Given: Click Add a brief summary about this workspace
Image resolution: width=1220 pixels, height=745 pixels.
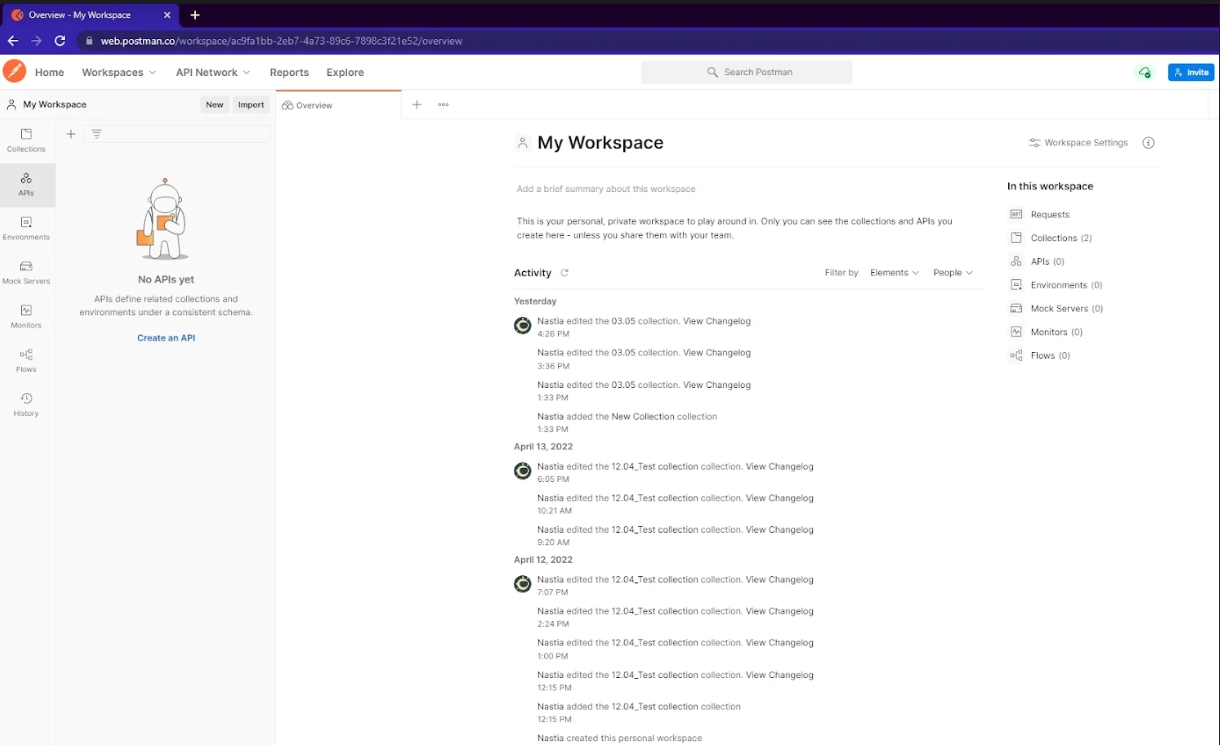Looking at the screenshot, I should [606, 189].
